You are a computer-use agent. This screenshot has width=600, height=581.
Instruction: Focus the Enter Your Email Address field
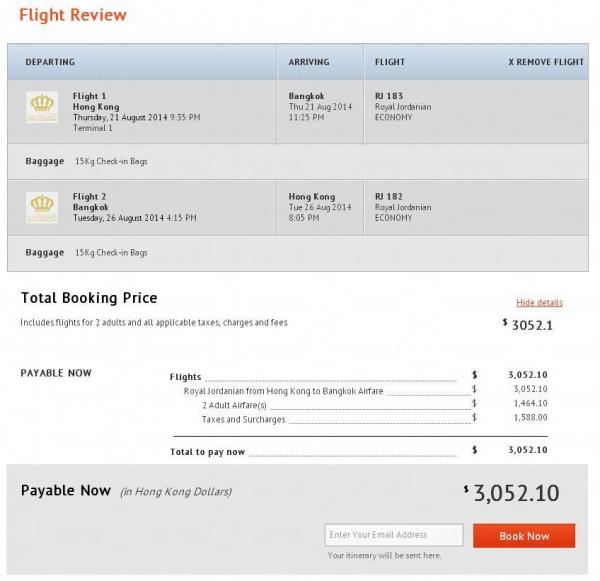coord(394,535)
